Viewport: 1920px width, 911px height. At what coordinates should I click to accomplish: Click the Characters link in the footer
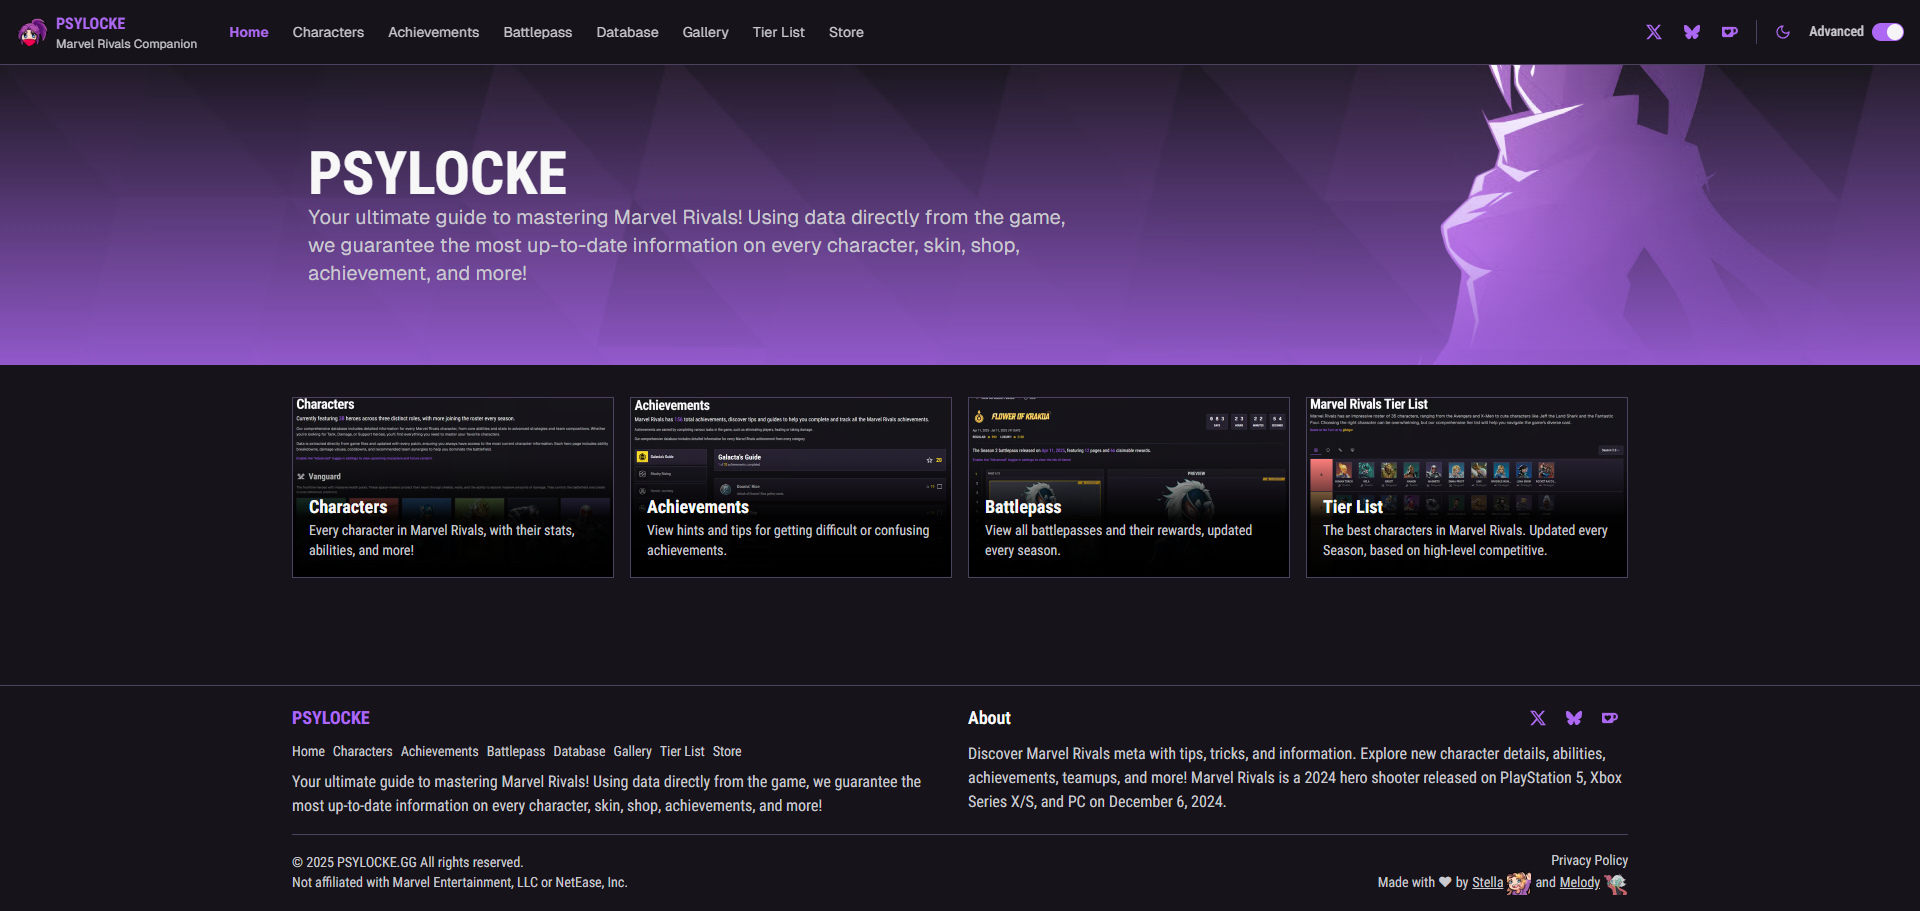point(362,751)
